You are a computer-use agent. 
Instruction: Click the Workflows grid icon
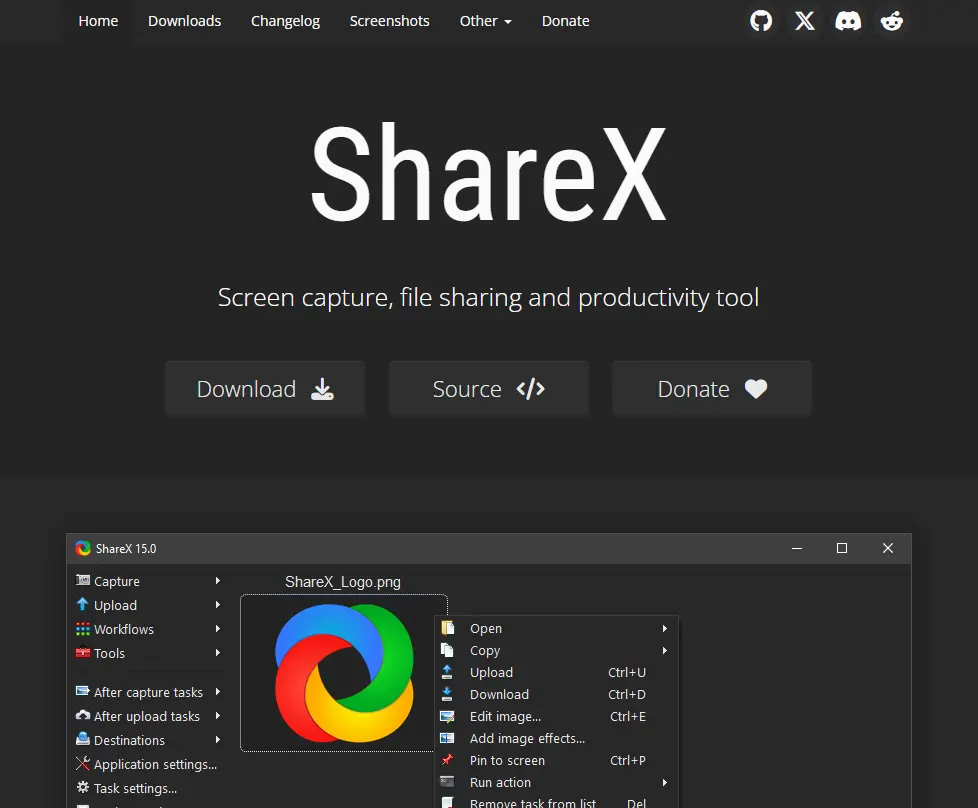point(82,629)
